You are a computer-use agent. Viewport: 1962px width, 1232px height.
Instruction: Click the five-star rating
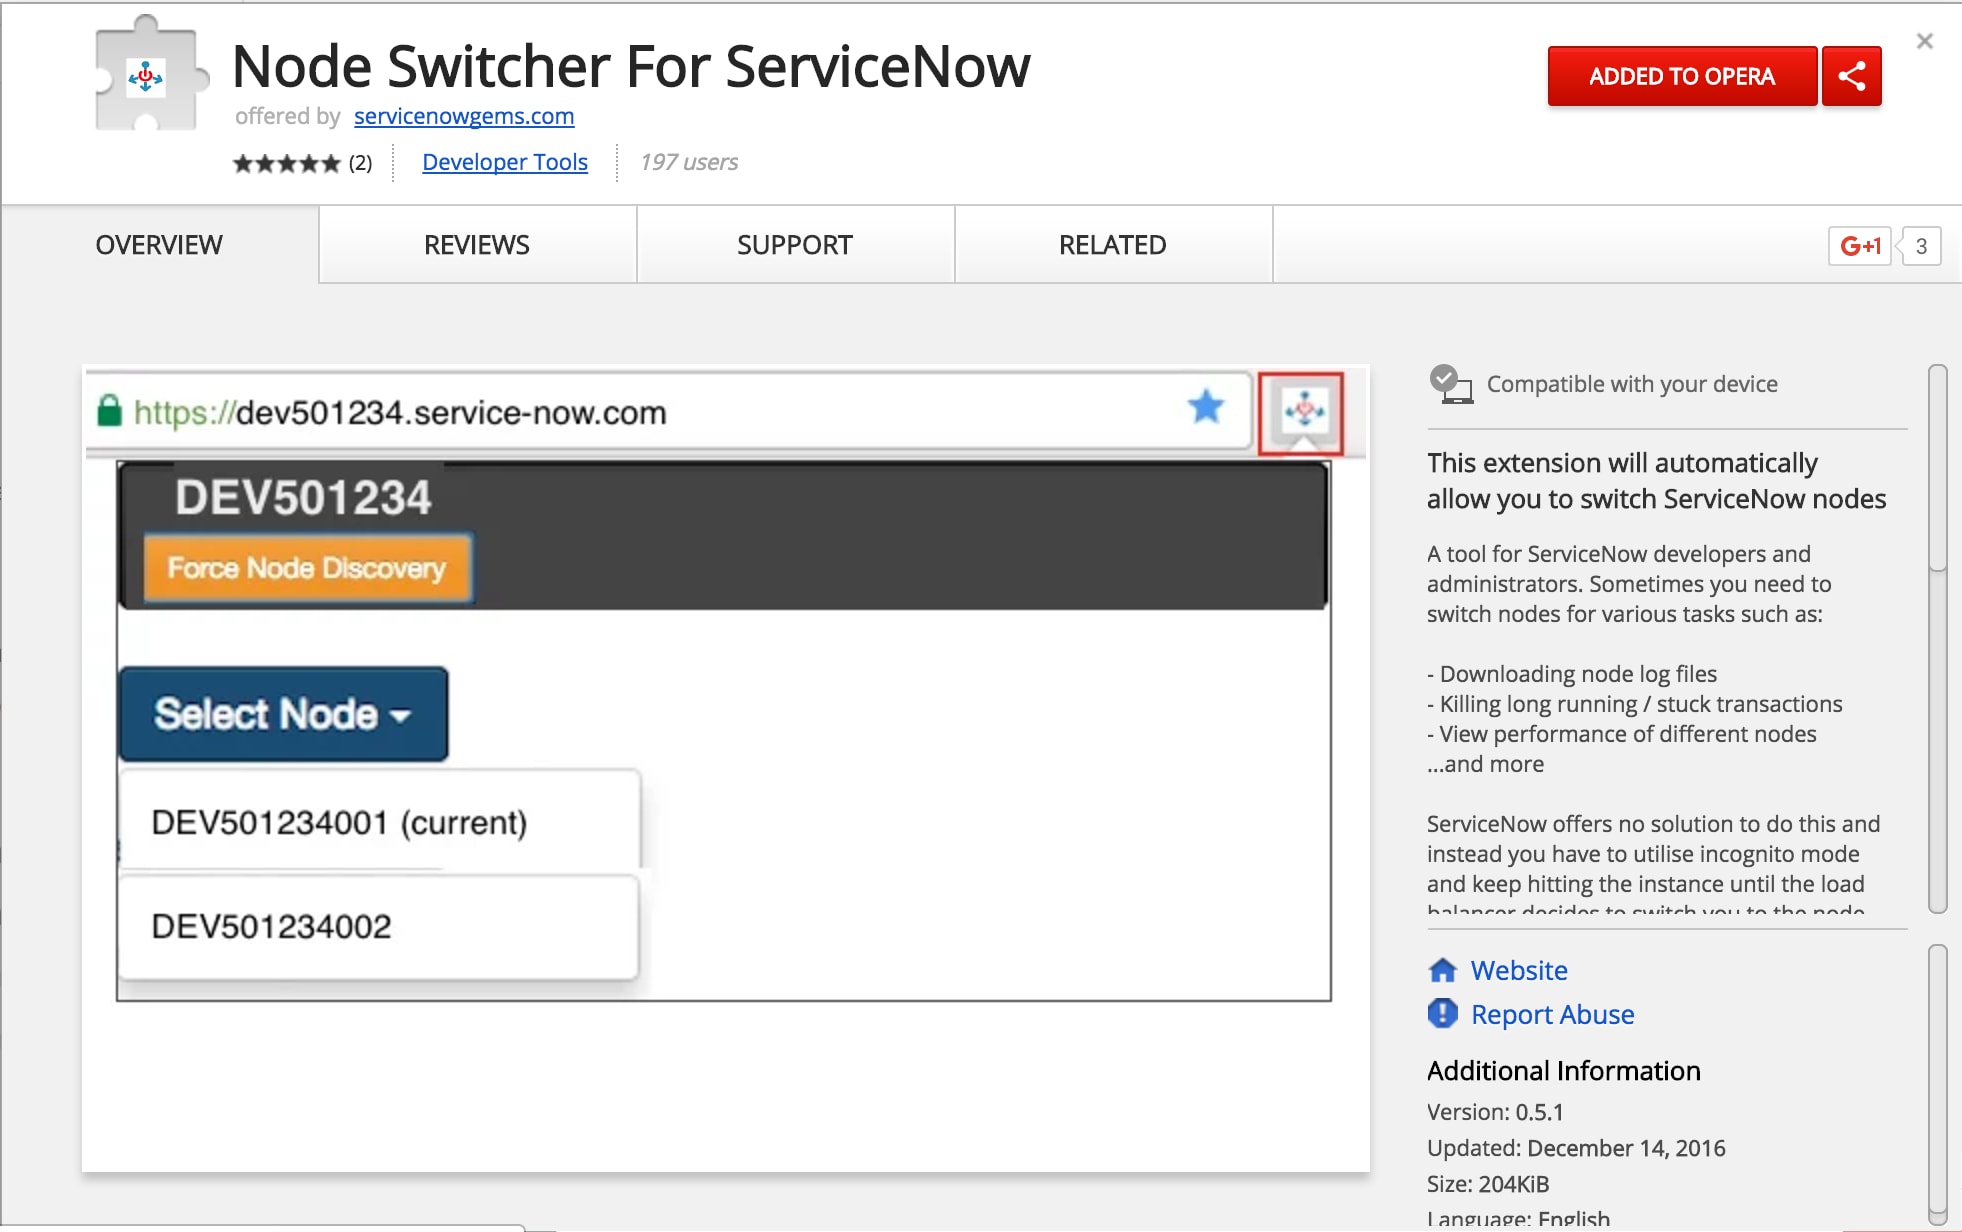coord(287,163)
